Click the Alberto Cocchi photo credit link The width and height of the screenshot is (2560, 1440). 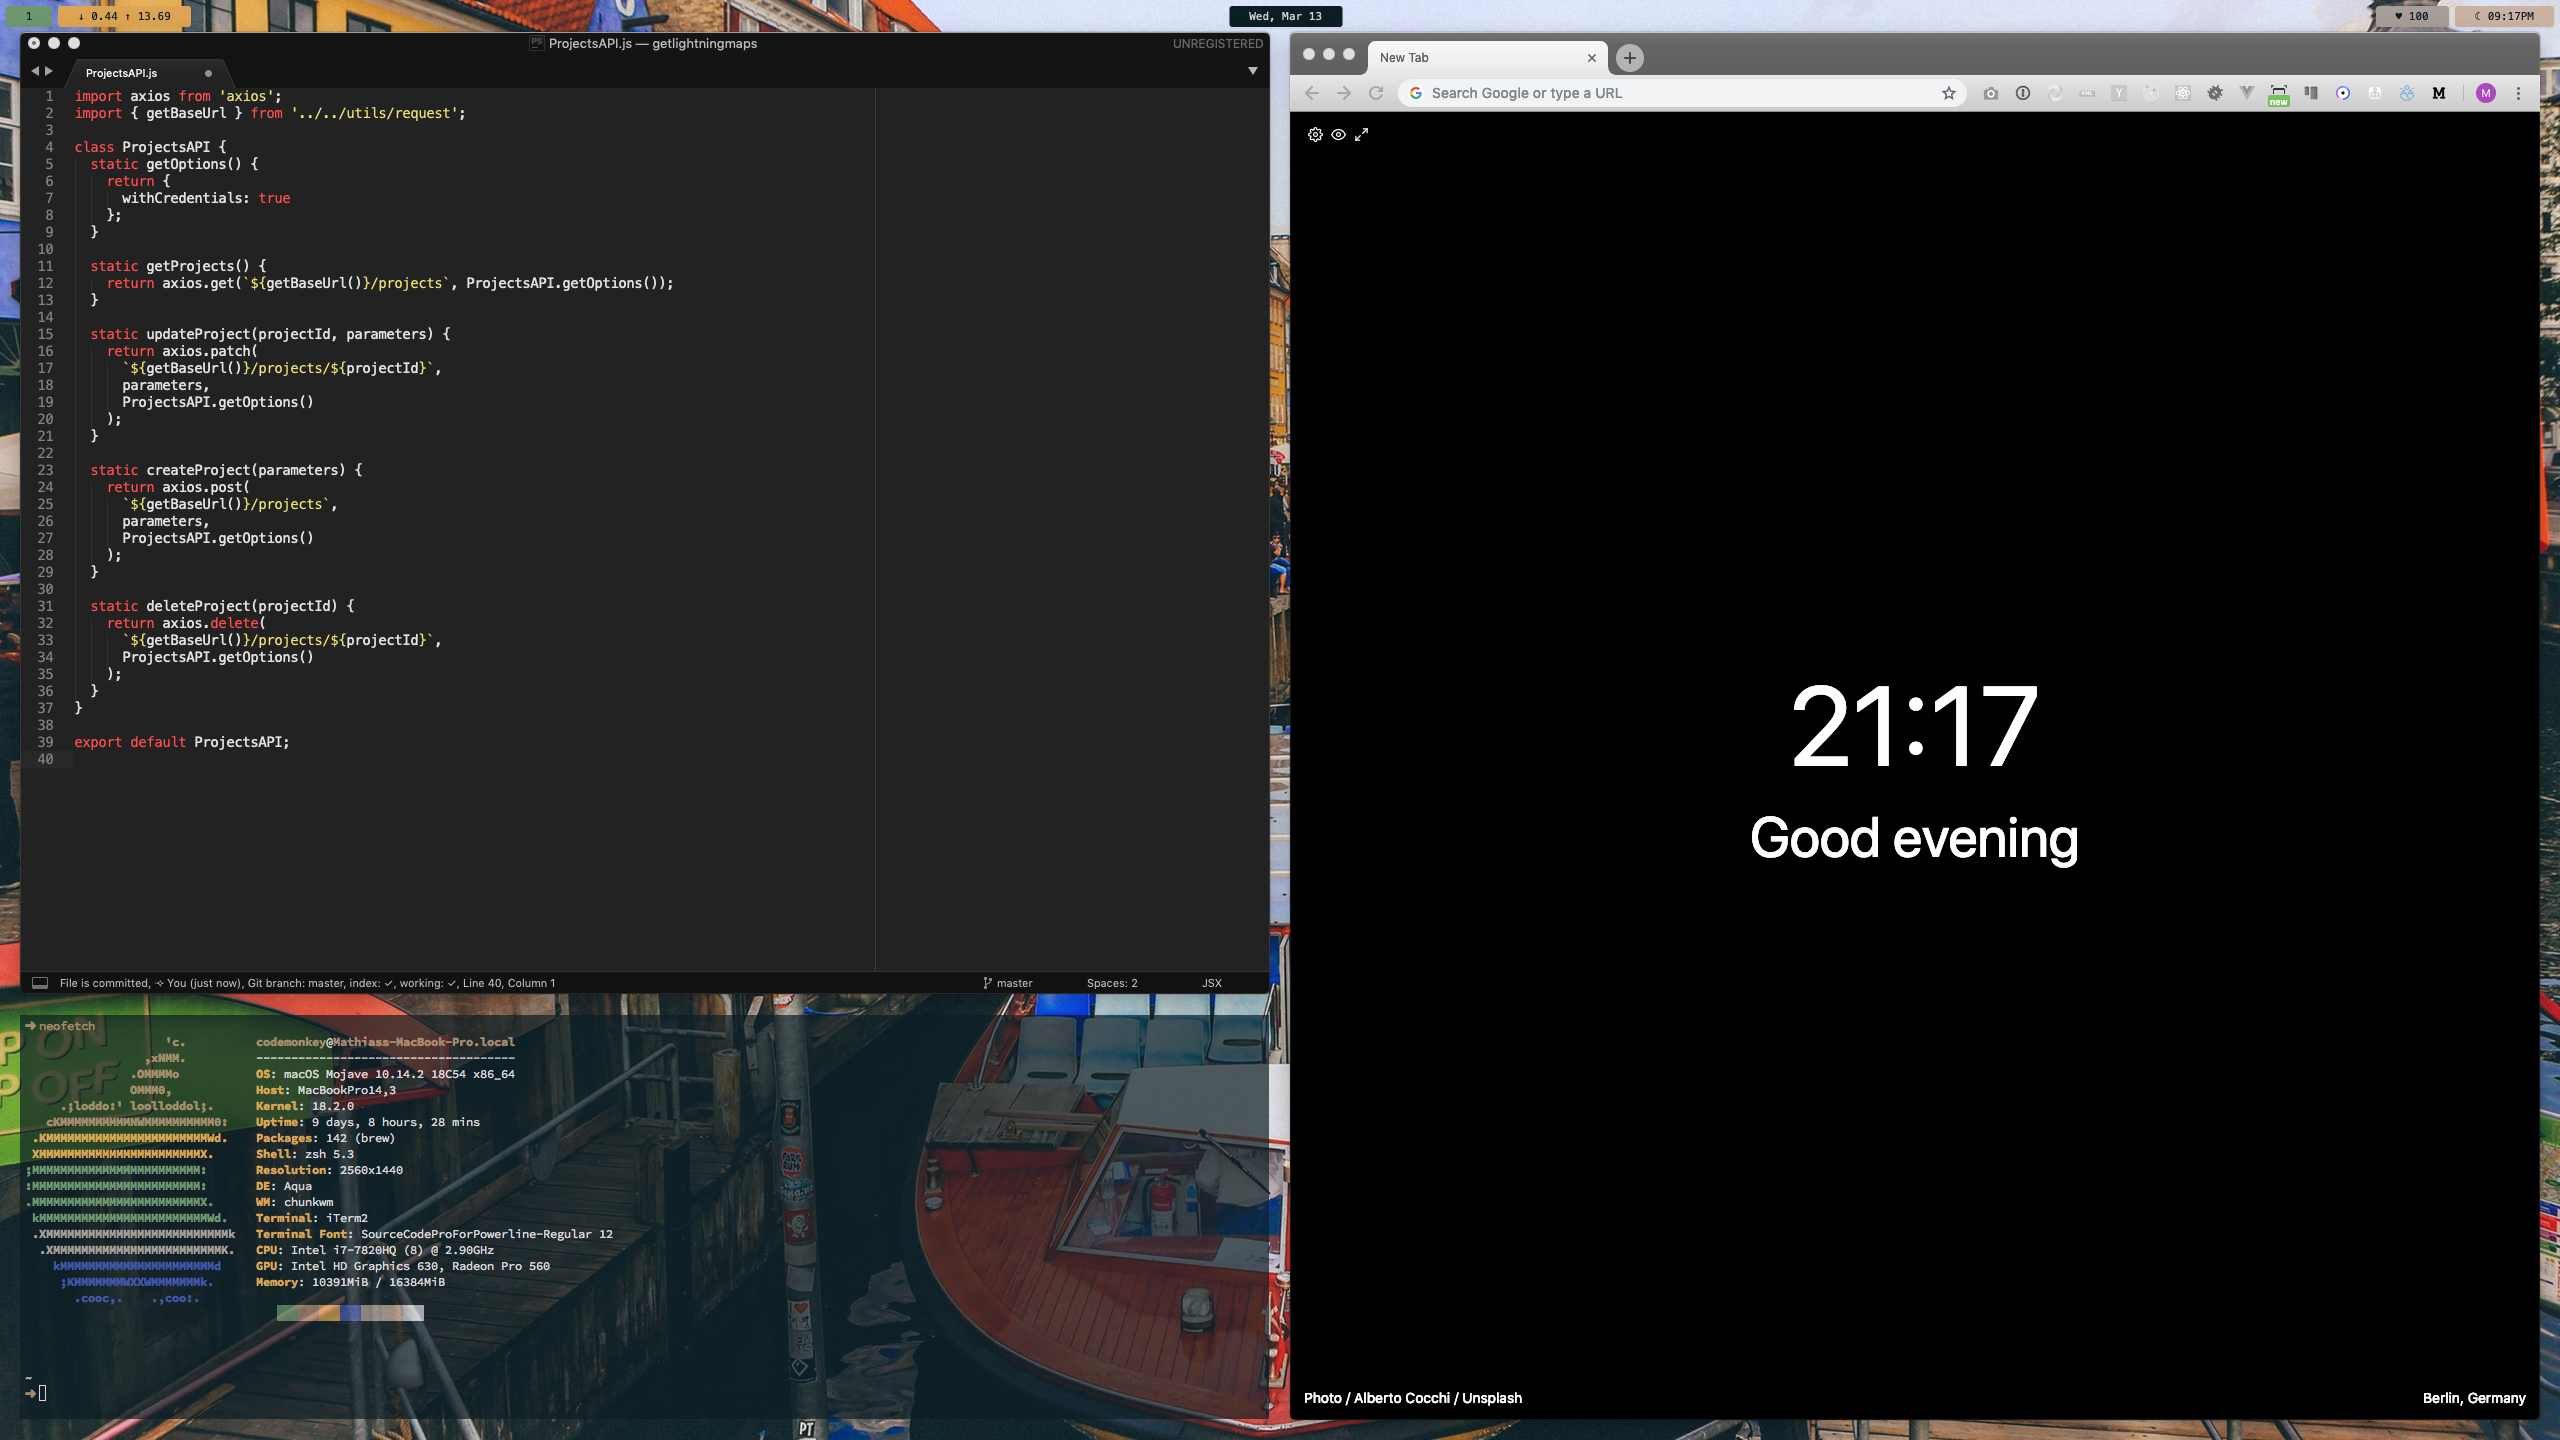(x=1401, y=1398)
